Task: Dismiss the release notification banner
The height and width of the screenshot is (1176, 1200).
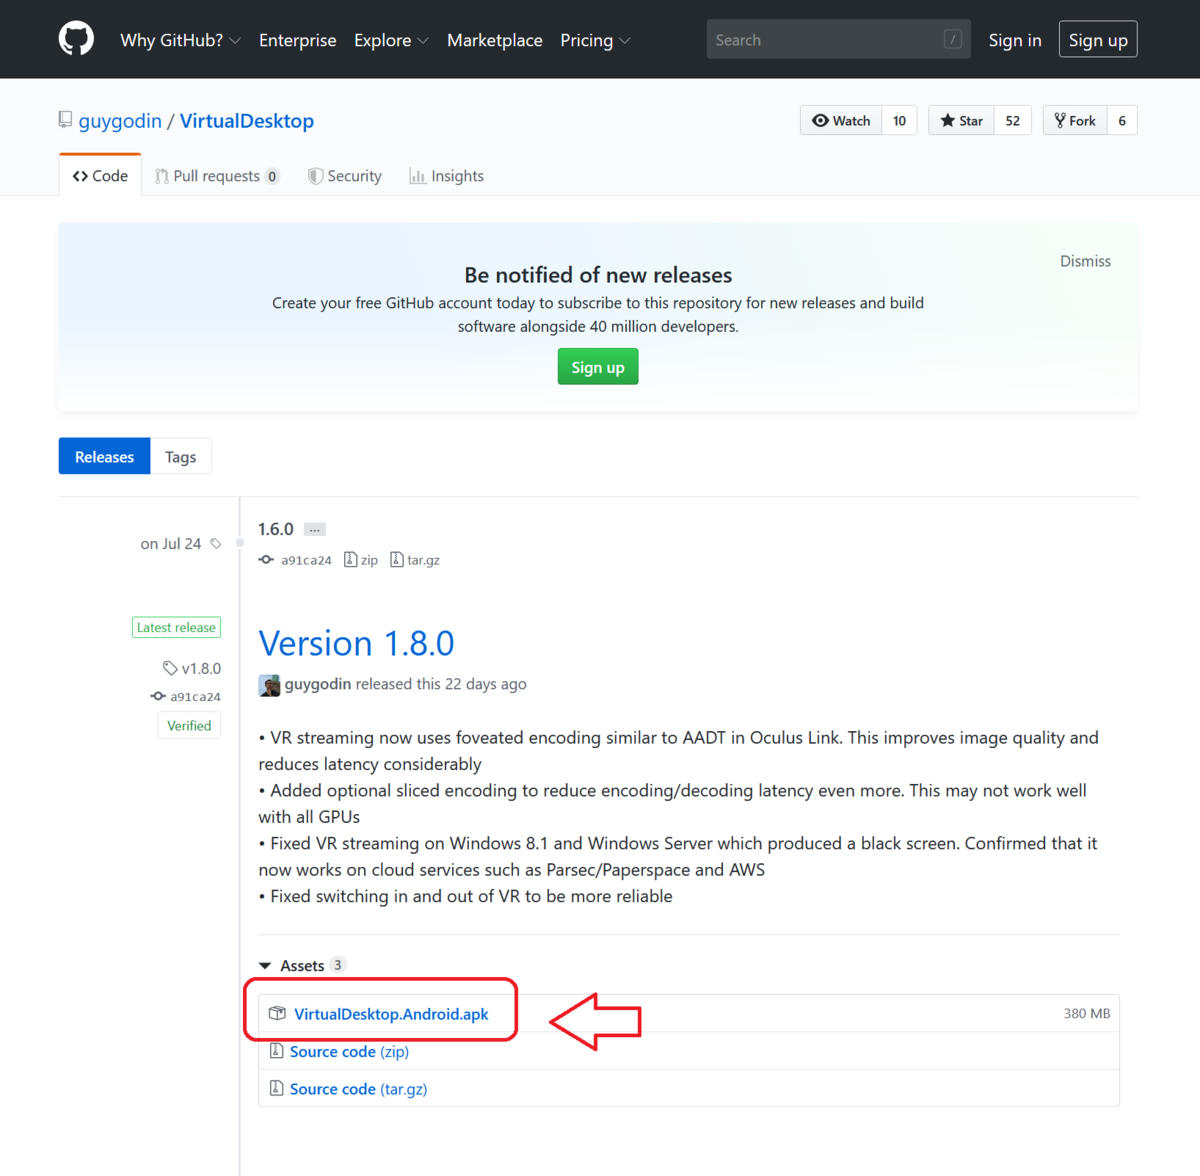Action: pyautogui.click(x=1085, y=261)
